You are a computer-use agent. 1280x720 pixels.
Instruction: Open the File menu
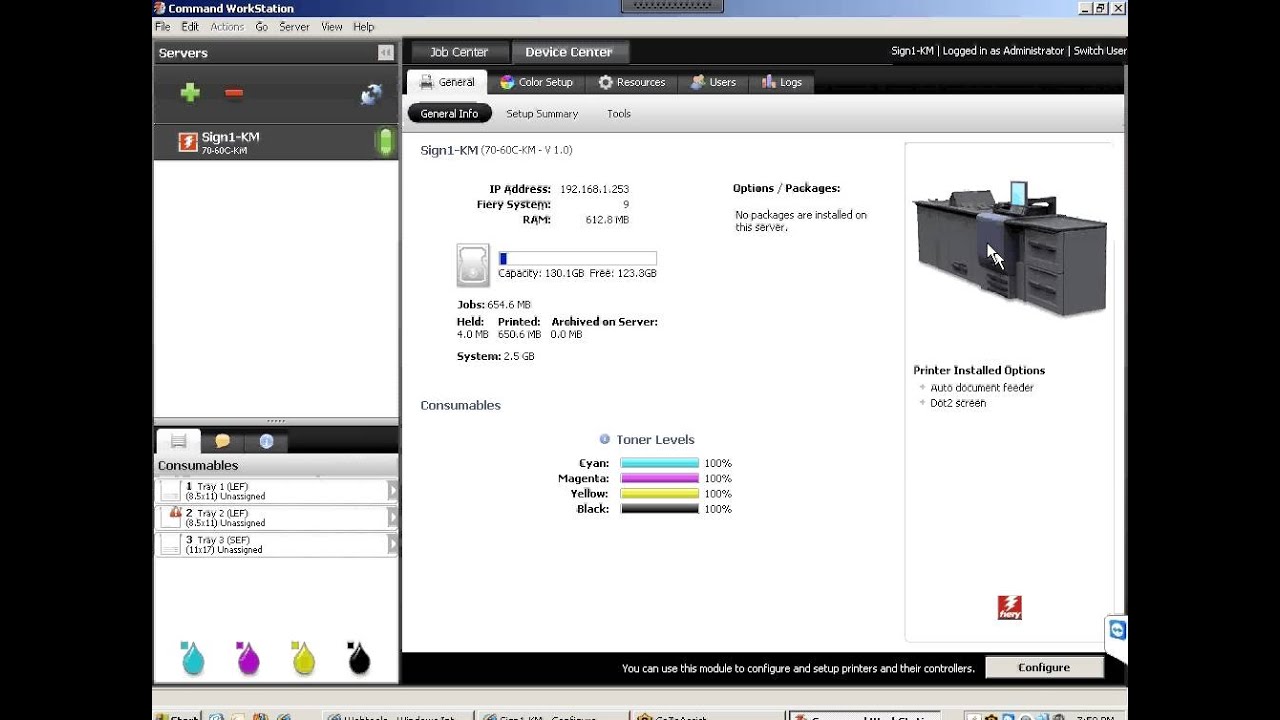click(162, 27)
